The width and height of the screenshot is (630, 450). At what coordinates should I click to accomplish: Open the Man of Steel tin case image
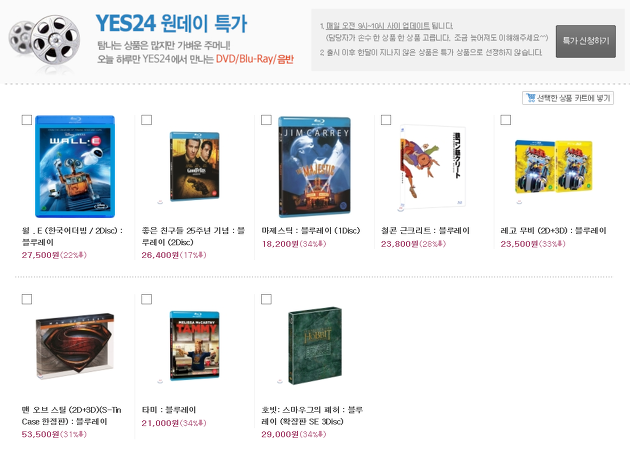[75, 346]
